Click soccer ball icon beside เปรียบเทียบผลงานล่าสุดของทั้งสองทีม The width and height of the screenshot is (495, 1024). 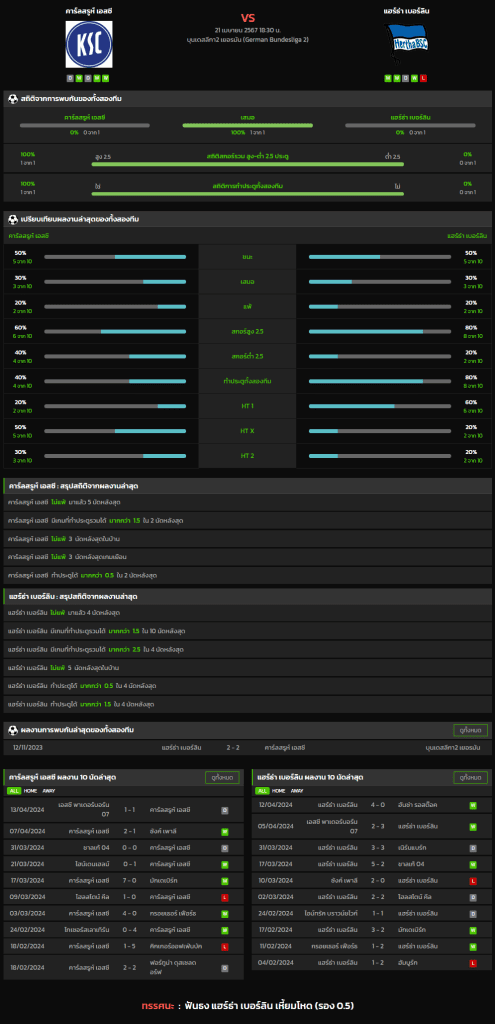tap(12, 219)
